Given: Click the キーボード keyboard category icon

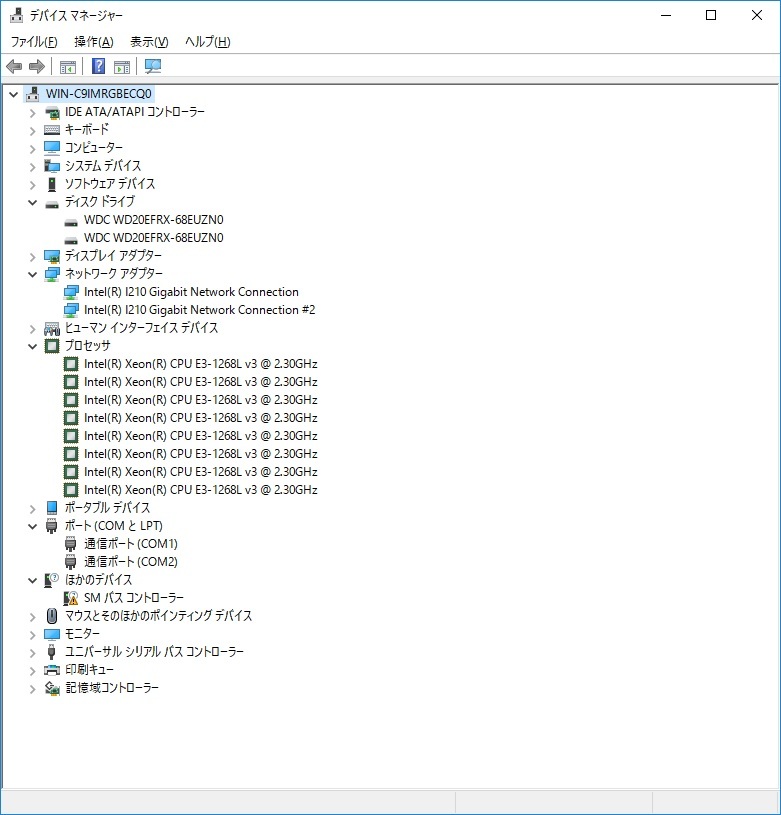Looking at the screenshot, I should (x=52, y=130).
